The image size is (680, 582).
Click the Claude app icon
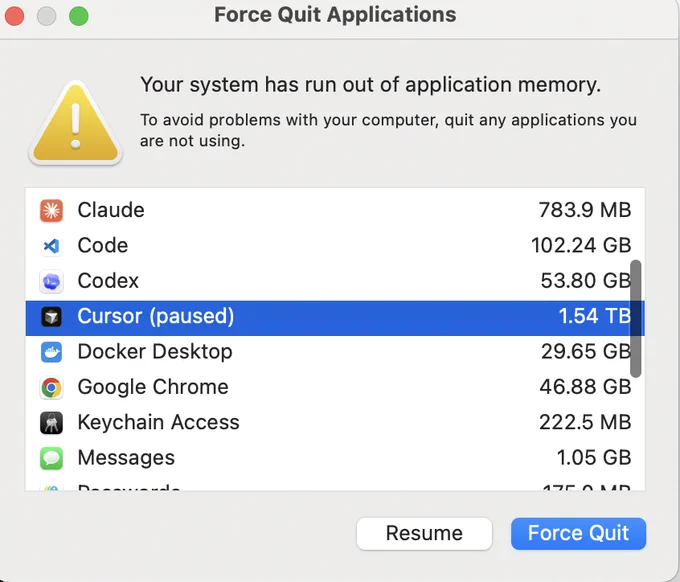[x=51, y=211]
